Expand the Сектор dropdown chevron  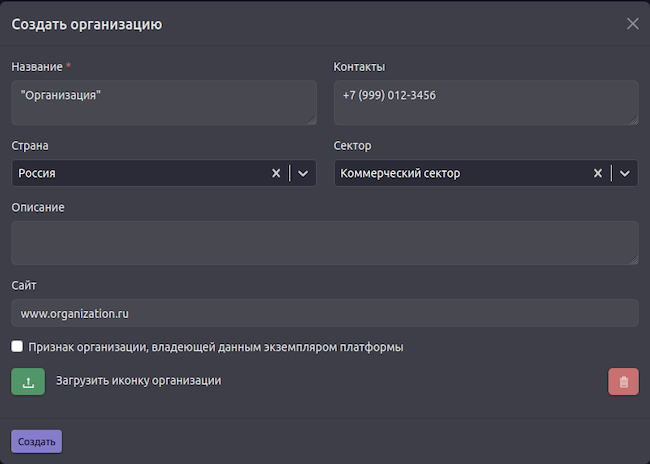click(x=625, y=173)
